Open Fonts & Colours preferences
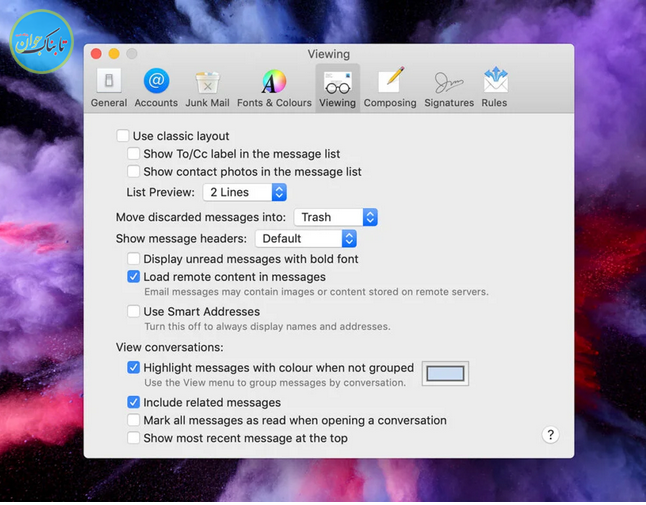 coord(274,82)
